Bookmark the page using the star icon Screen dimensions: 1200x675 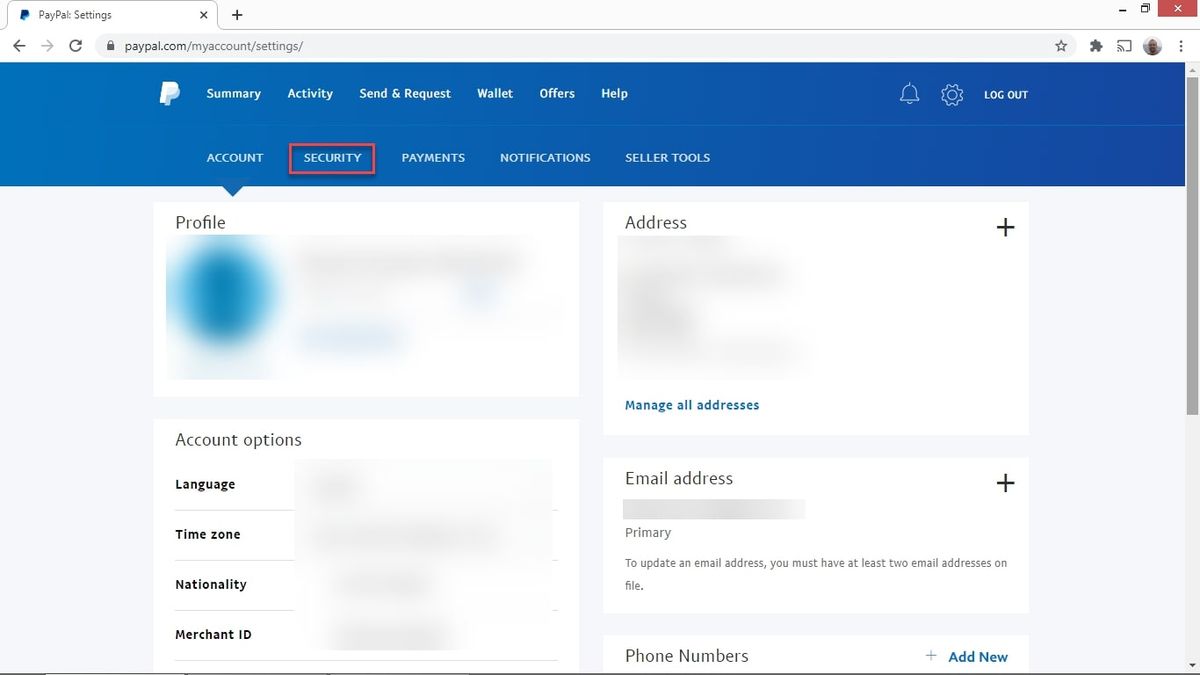(1060, 45)
